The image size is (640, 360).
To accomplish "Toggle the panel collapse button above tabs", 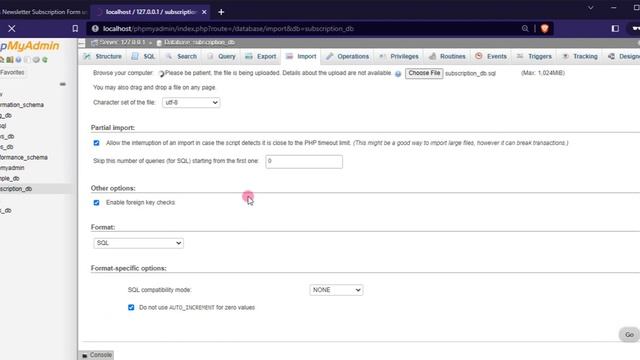I will tap(82, 43).
